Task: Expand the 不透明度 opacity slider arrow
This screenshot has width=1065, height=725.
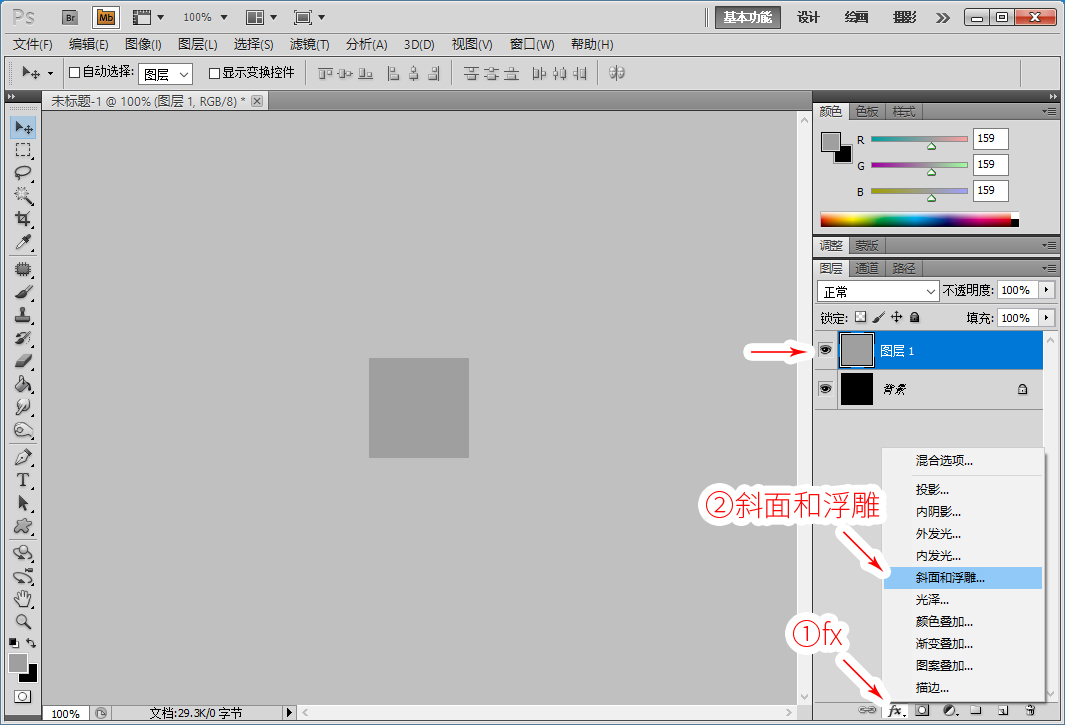Action: coord(1047,290)
